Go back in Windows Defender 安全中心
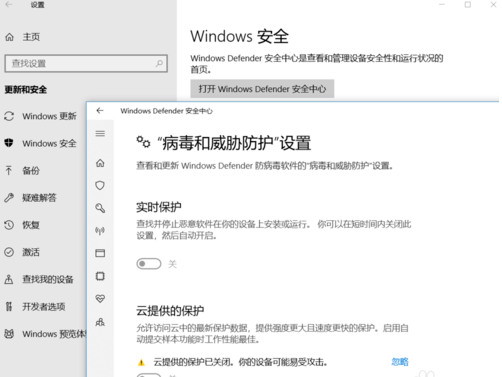Screen dimensions: 502x377 tap(100, 111)
